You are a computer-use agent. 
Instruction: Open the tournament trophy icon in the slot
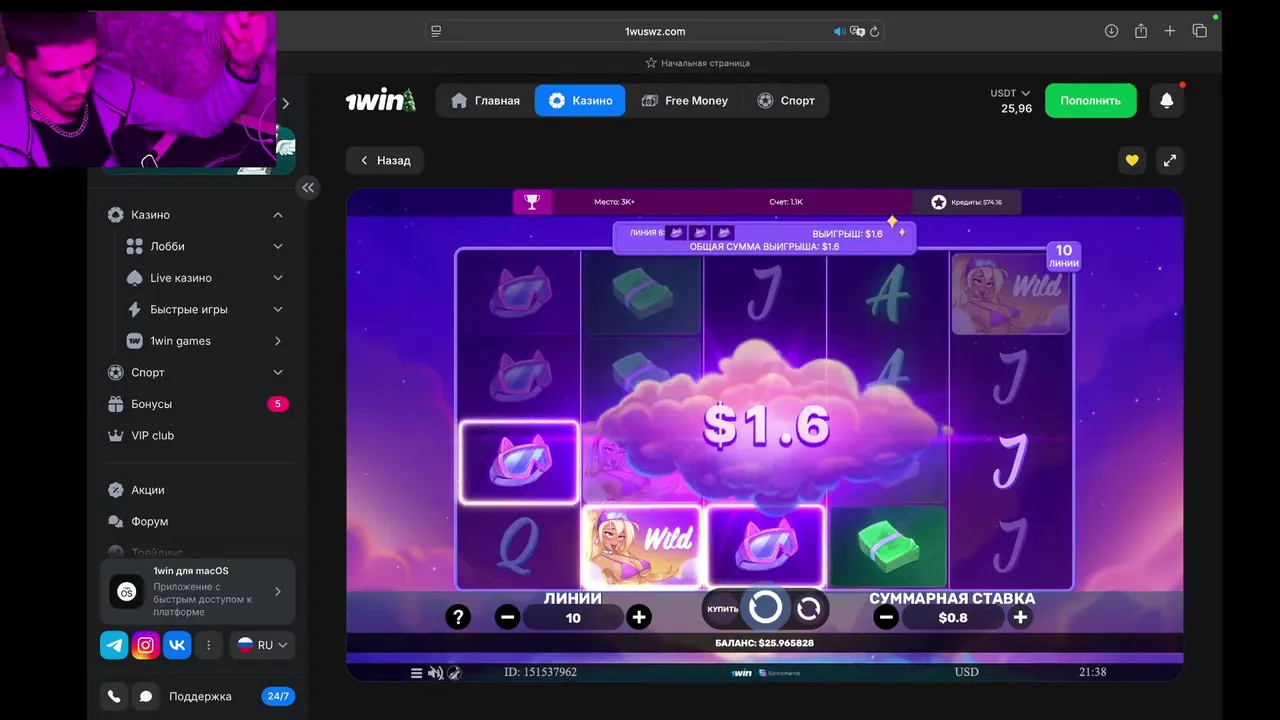532,202
